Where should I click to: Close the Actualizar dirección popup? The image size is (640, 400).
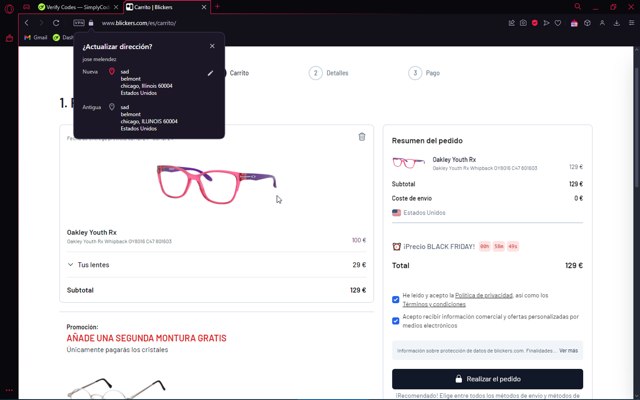[x=212, y=46]
